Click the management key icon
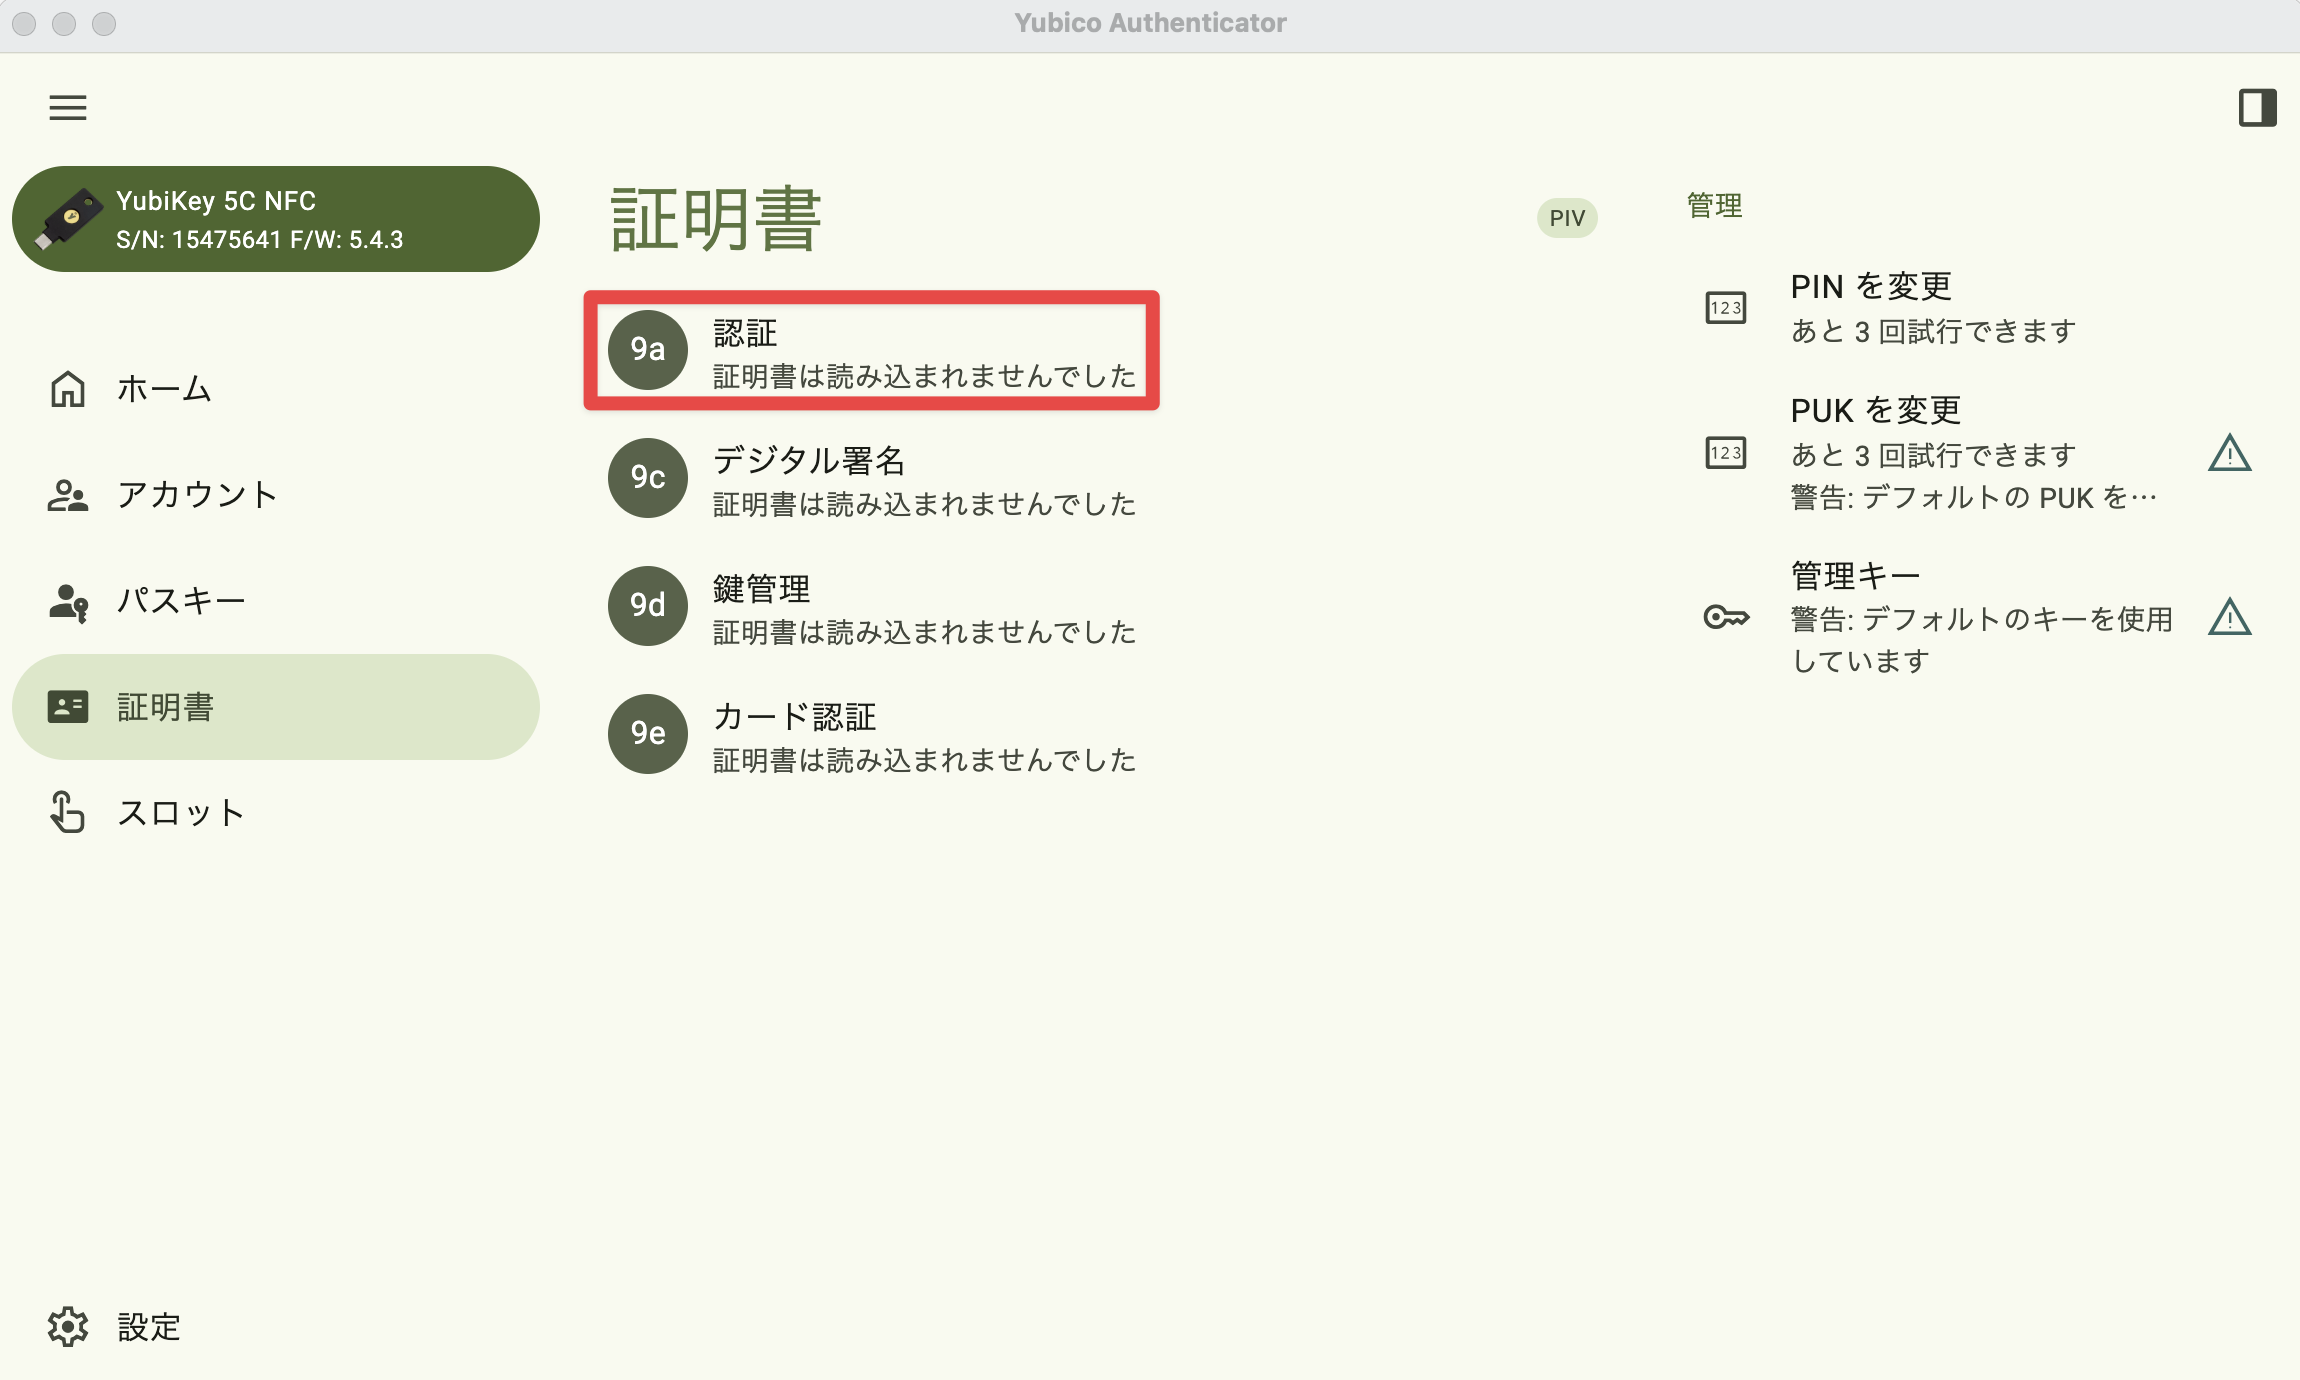 [1726, 617]
